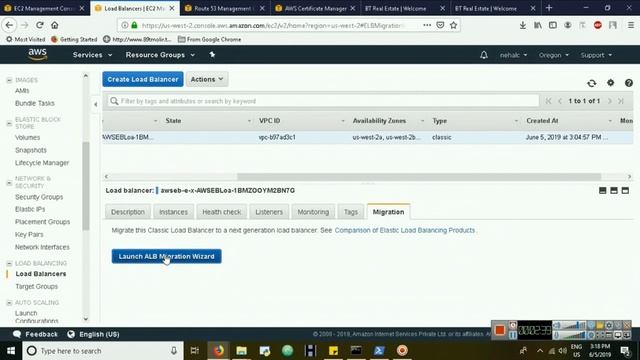Screen dimensions: 640x360
Task: Maximize the details pane icon
Action: pos(625,191)
